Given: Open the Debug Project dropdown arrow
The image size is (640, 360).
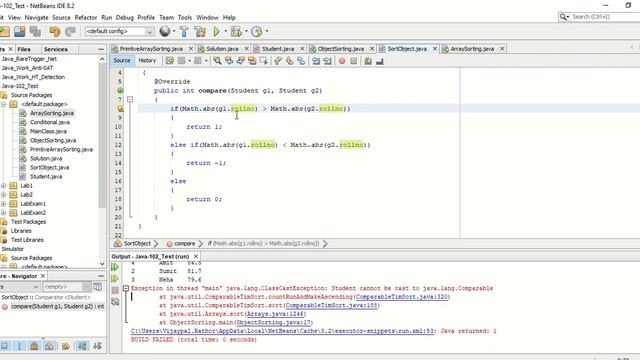Looking at the screenshot, I should coord(246,31).
